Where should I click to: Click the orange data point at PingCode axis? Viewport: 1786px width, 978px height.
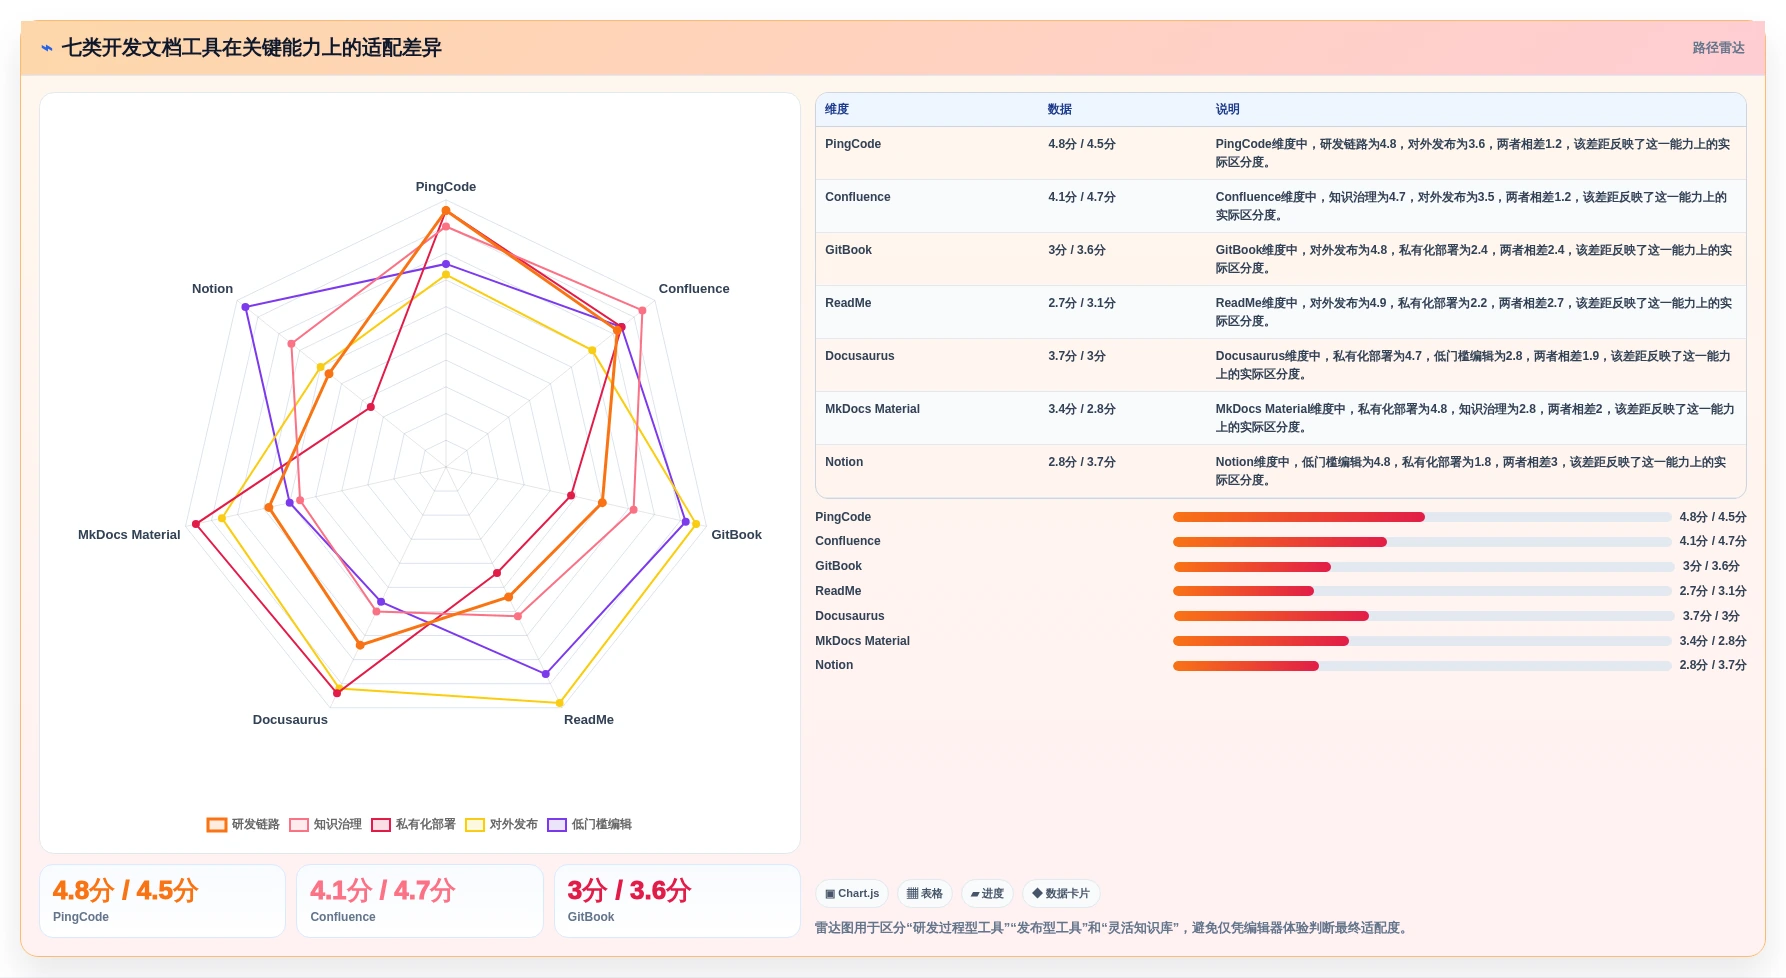pyautogui.click(x=446, y=210)
